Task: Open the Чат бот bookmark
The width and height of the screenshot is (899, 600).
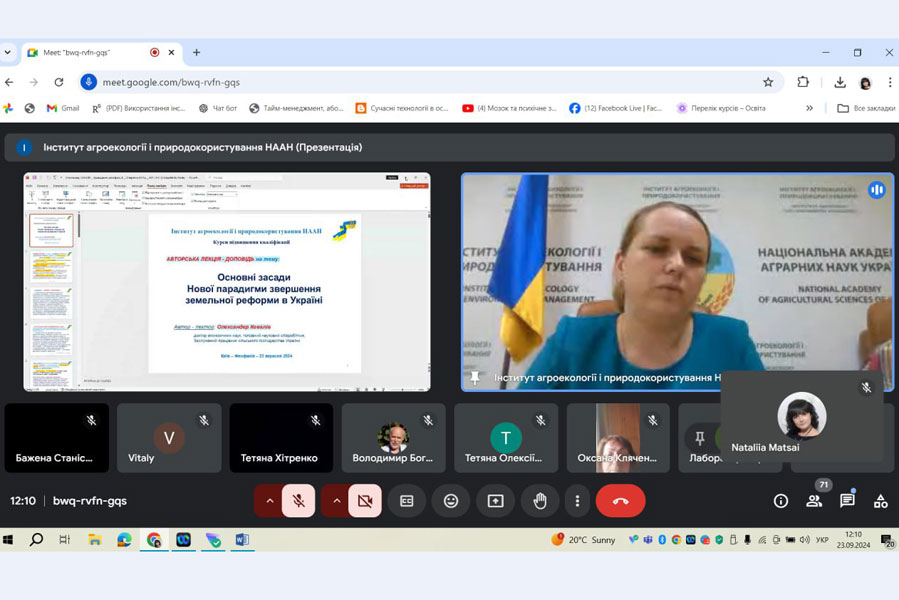Action: click(x=218, y=108)
